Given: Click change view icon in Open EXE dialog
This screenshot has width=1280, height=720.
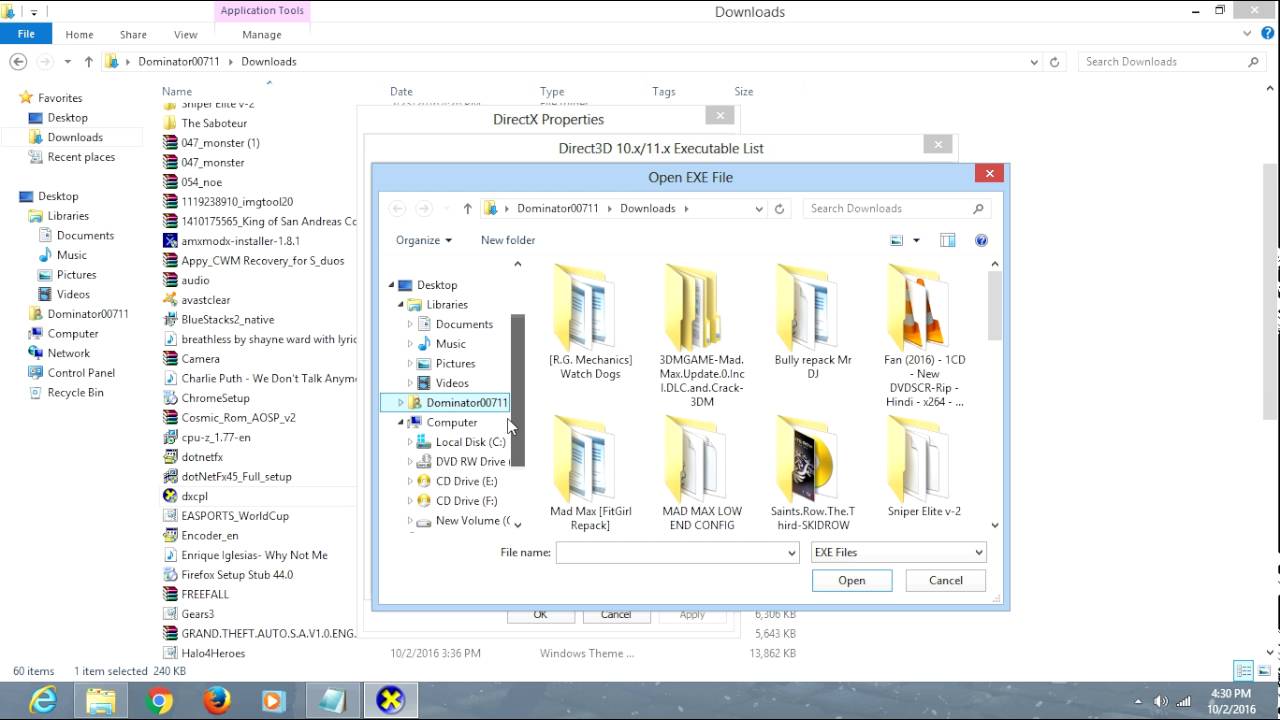Looking at the screenshot, I should coord(897,240).
